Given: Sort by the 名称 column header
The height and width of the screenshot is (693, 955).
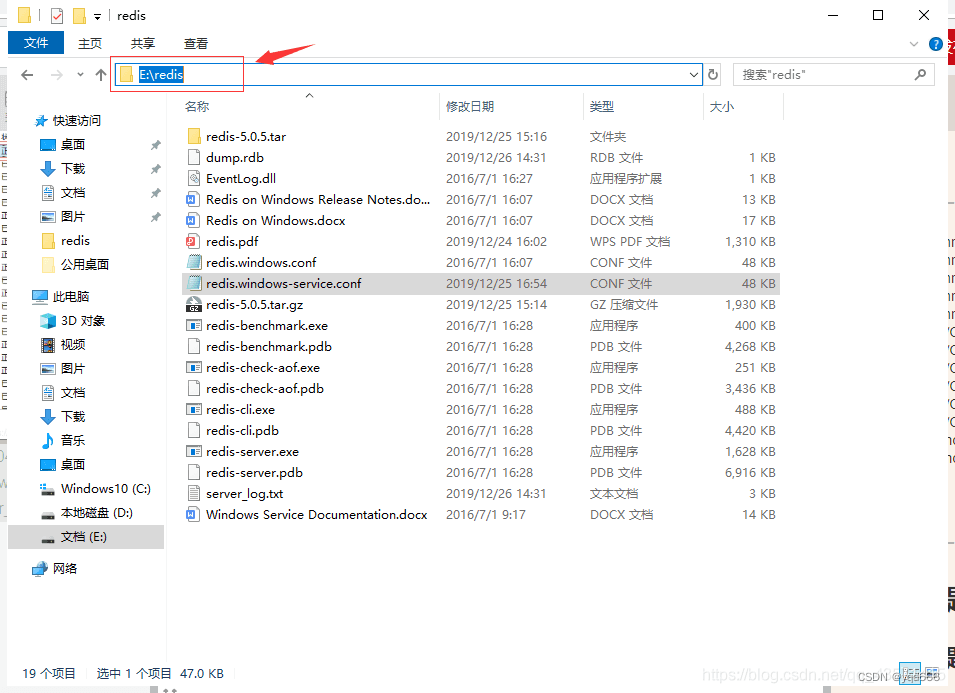Looking at the screenshot, I should click(197, 107).
